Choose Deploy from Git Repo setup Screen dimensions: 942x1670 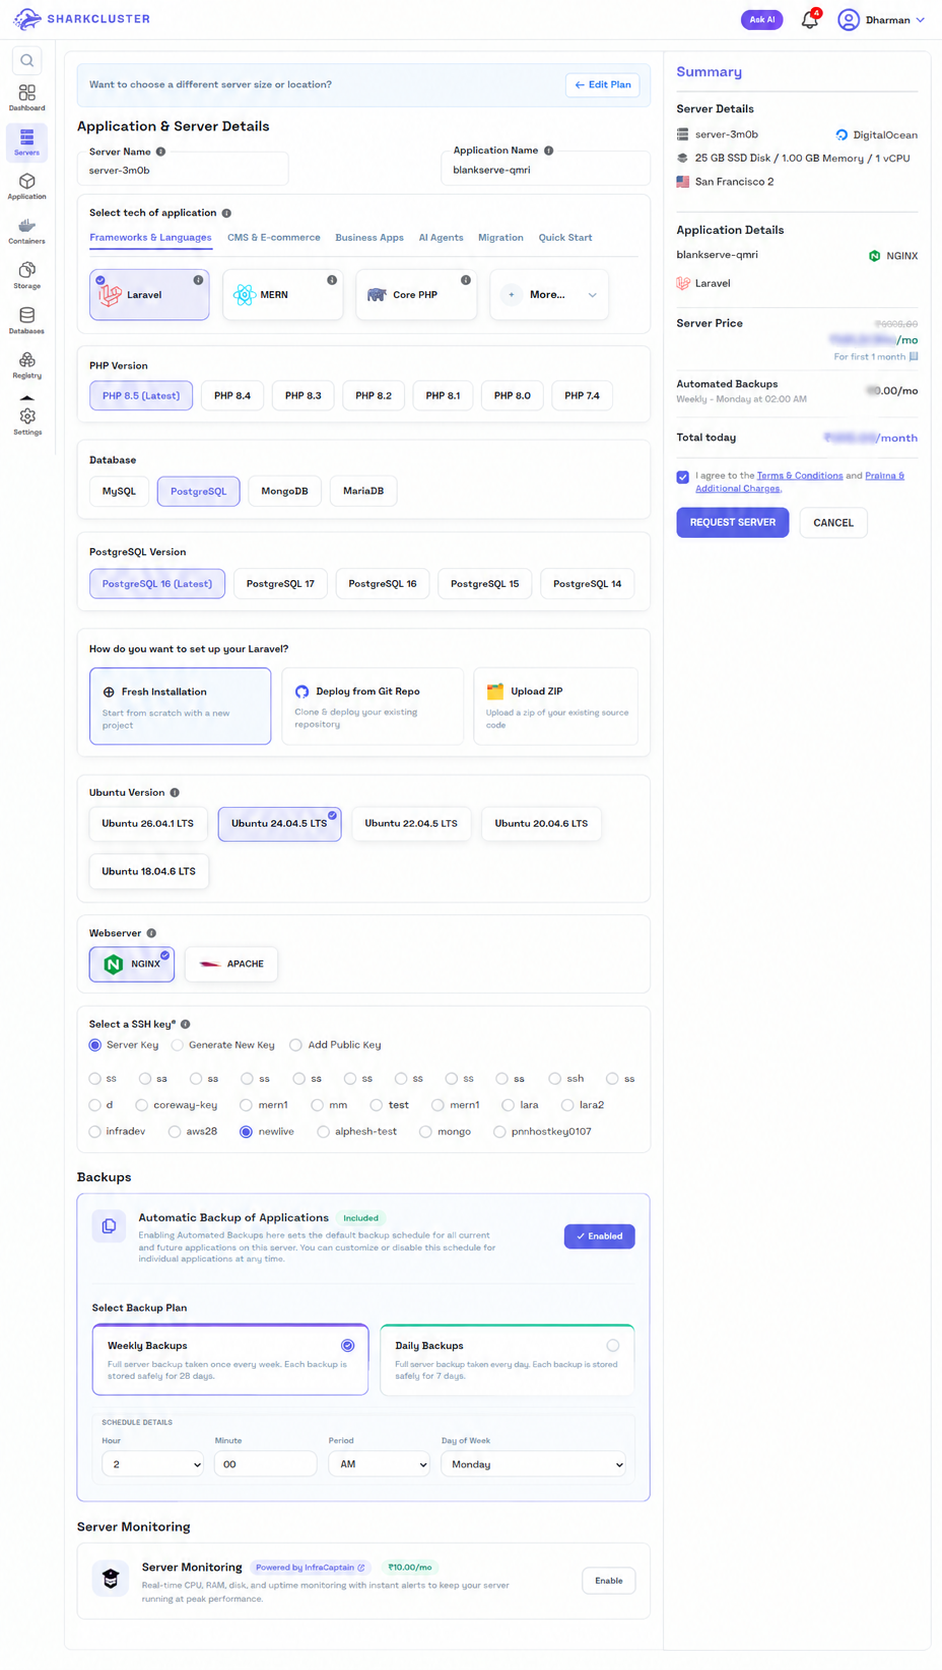[372, 707]
